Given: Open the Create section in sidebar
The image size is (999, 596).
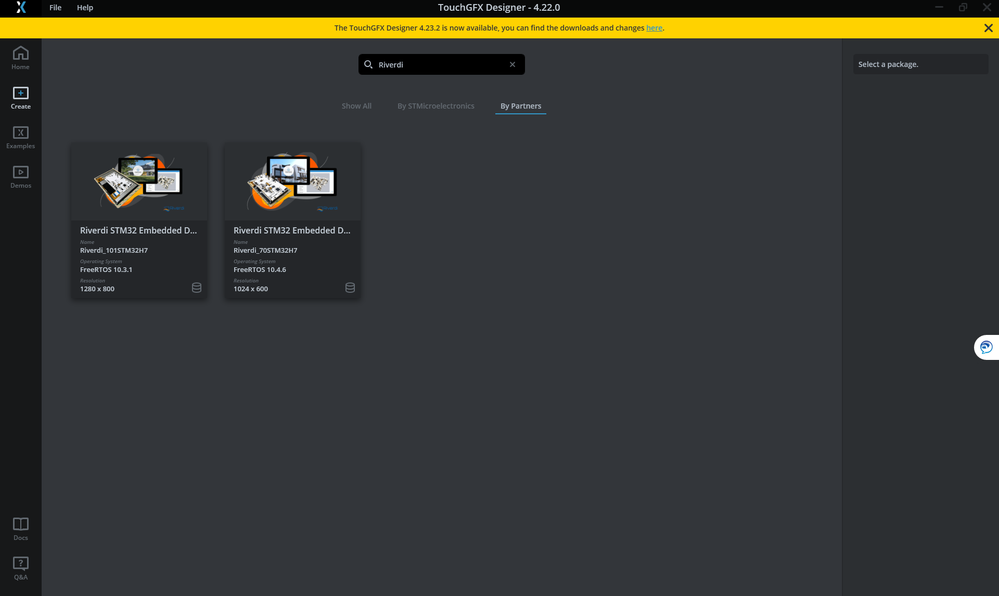Looking at the screenshot, I should [20, 98].
